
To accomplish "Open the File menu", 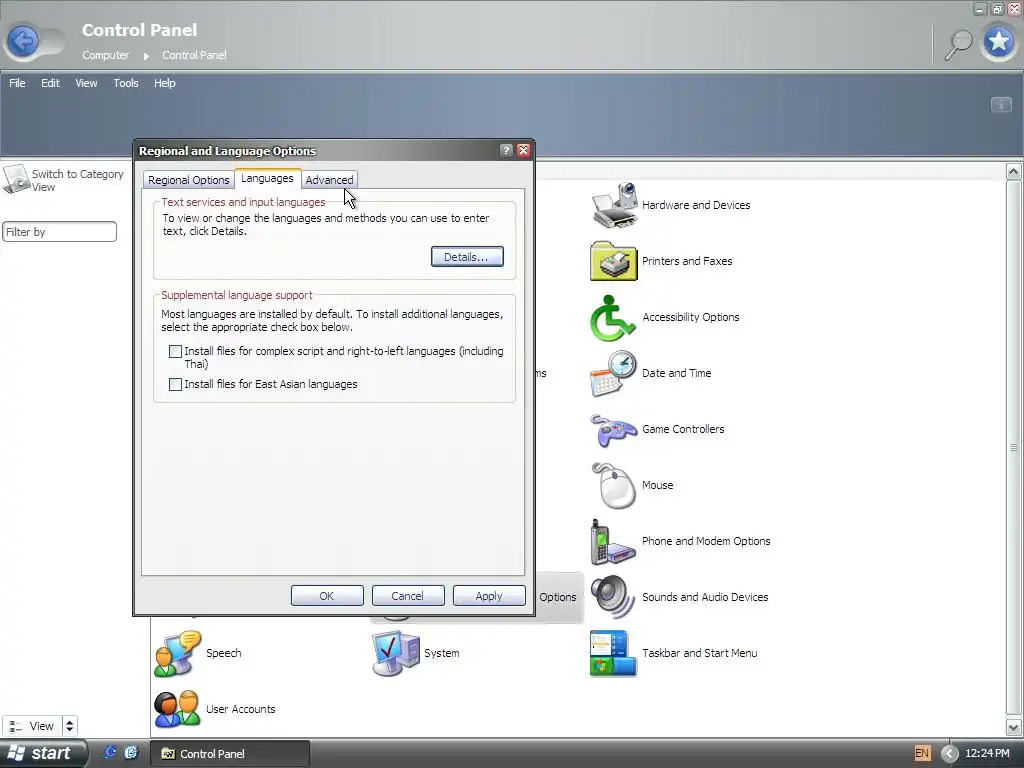I will click(17, 83).
